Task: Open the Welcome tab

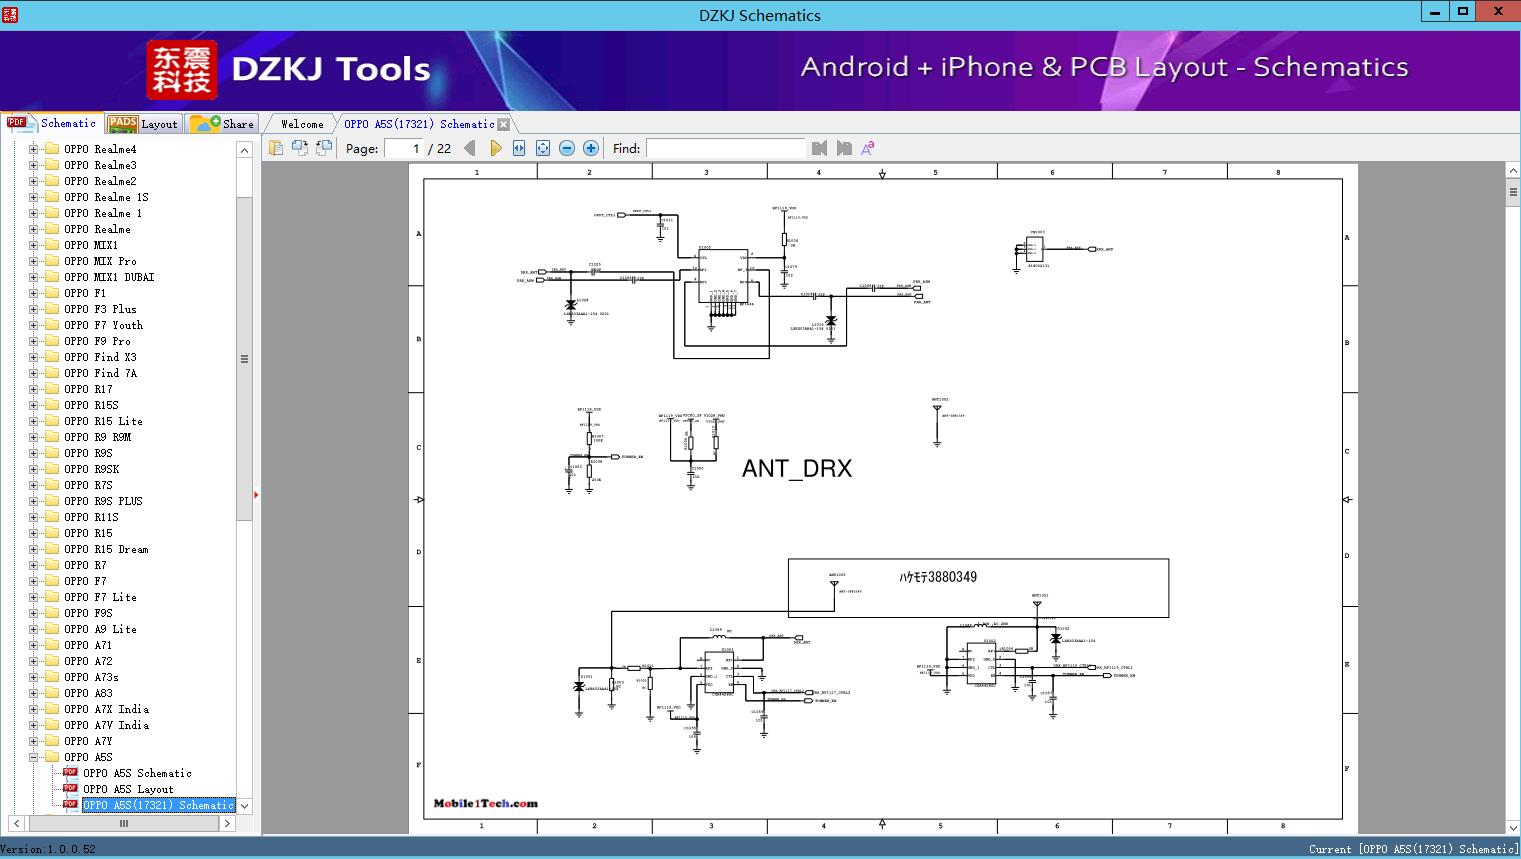Action: pyautogui.click(x=300, y=124)
